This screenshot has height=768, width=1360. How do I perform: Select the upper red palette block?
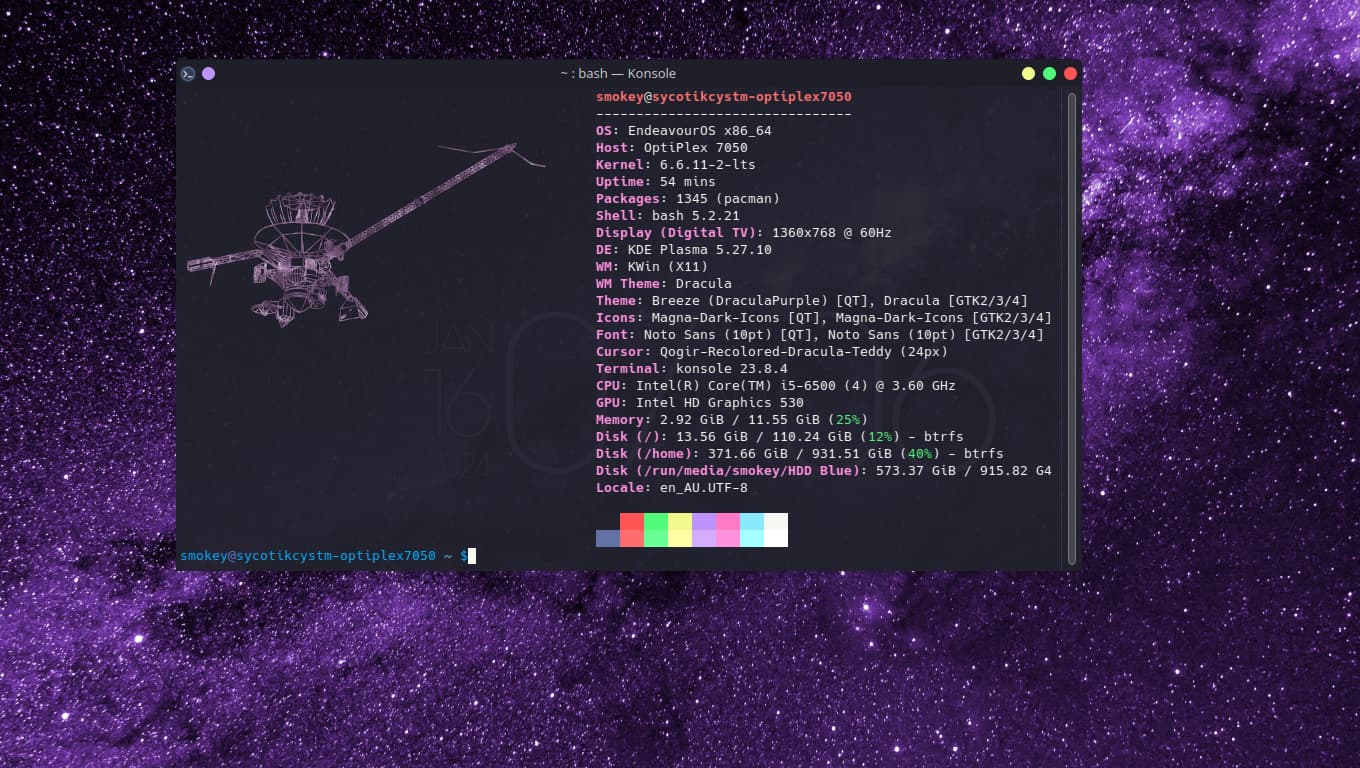pyautogui.click(x=631, y=521)
